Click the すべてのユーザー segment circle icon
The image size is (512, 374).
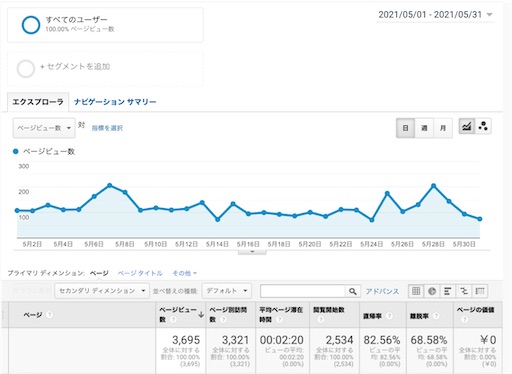click(31, 25)
